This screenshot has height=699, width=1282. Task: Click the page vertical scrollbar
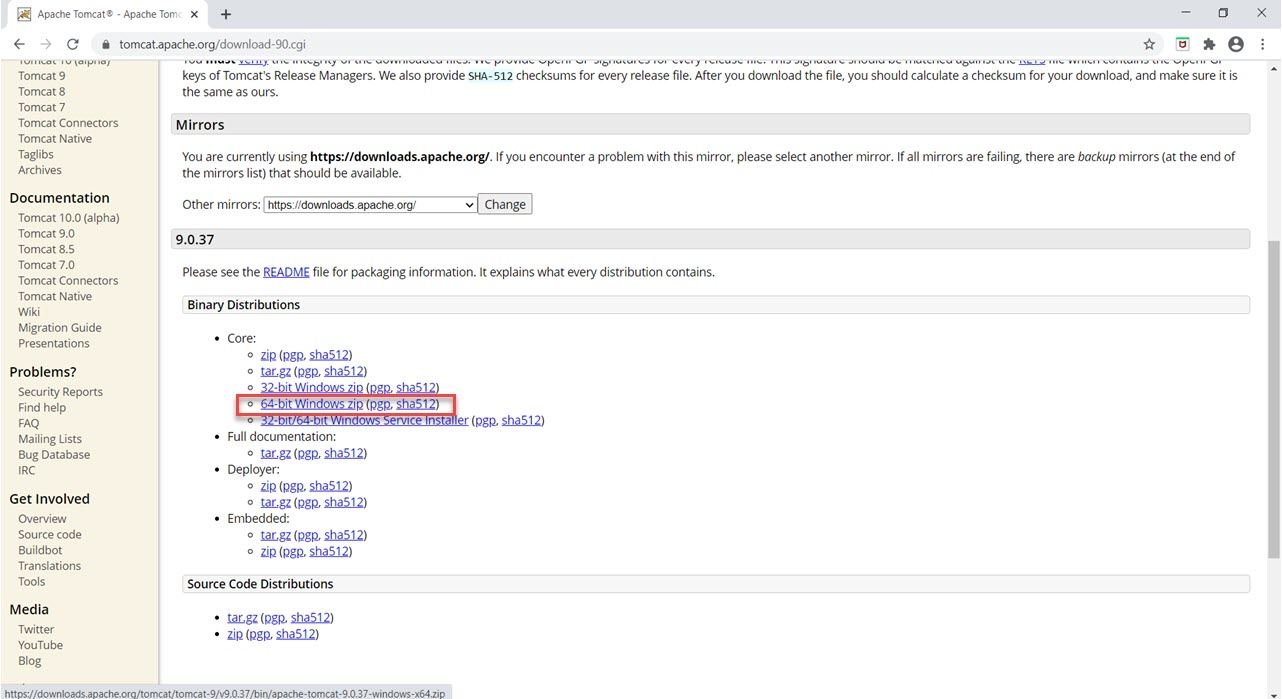(x=1273, y=400)
